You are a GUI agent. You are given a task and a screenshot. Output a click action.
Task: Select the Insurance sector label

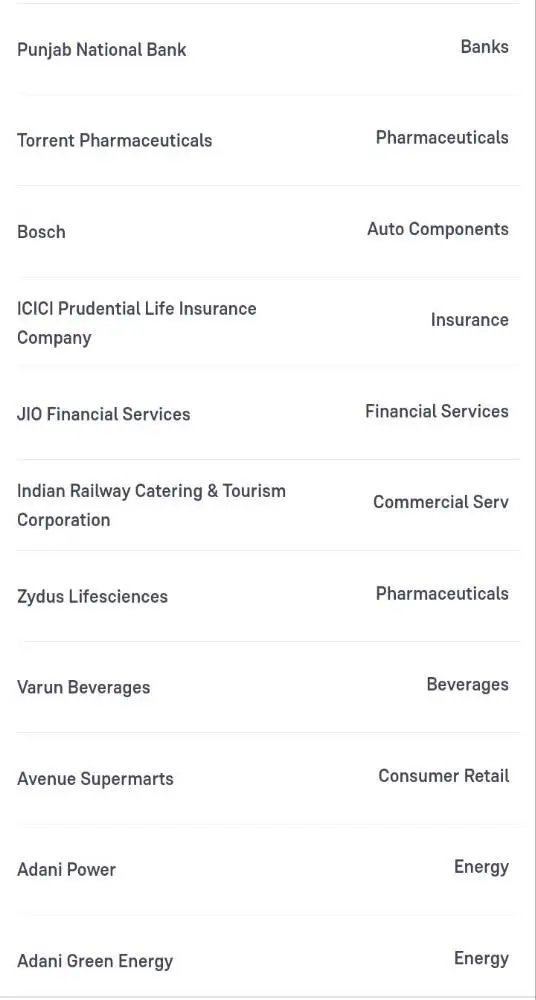(470, 320)
